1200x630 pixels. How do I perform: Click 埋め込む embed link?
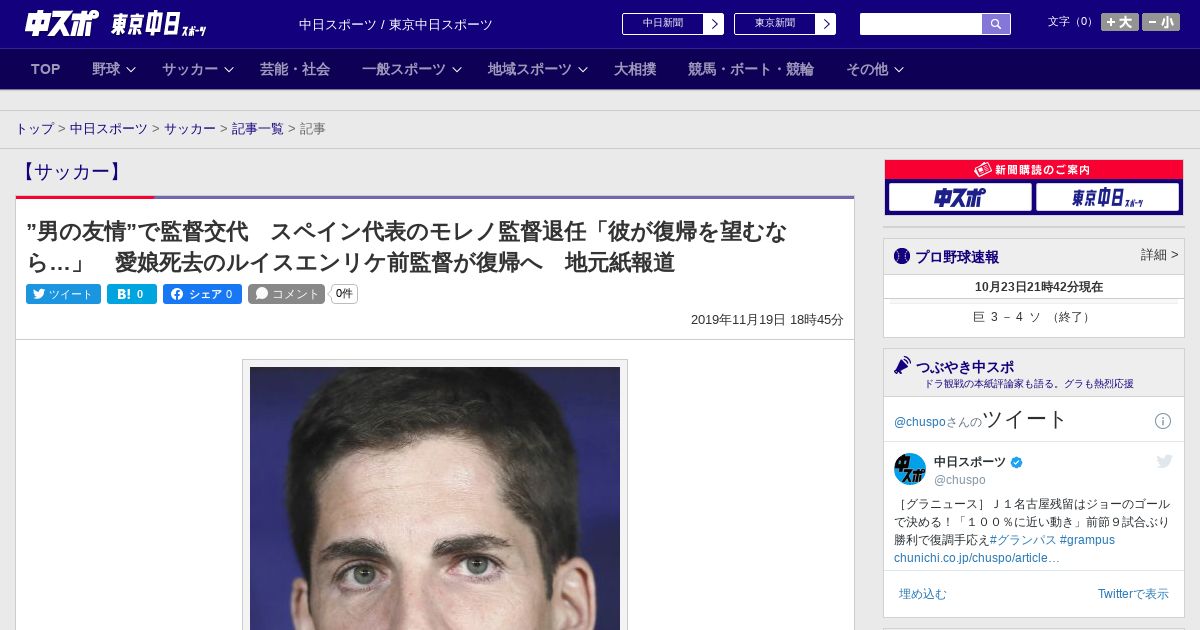922,594
